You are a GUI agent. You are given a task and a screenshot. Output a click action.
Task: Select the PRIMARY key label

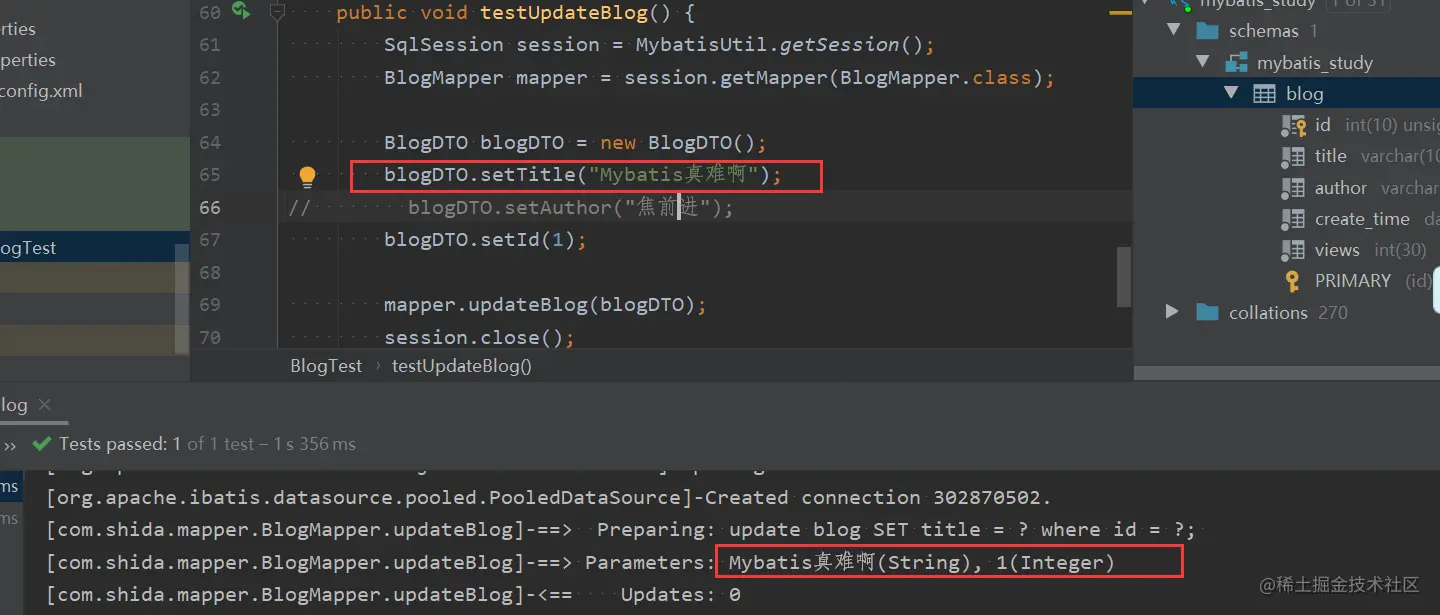[x=1353, y=281]
